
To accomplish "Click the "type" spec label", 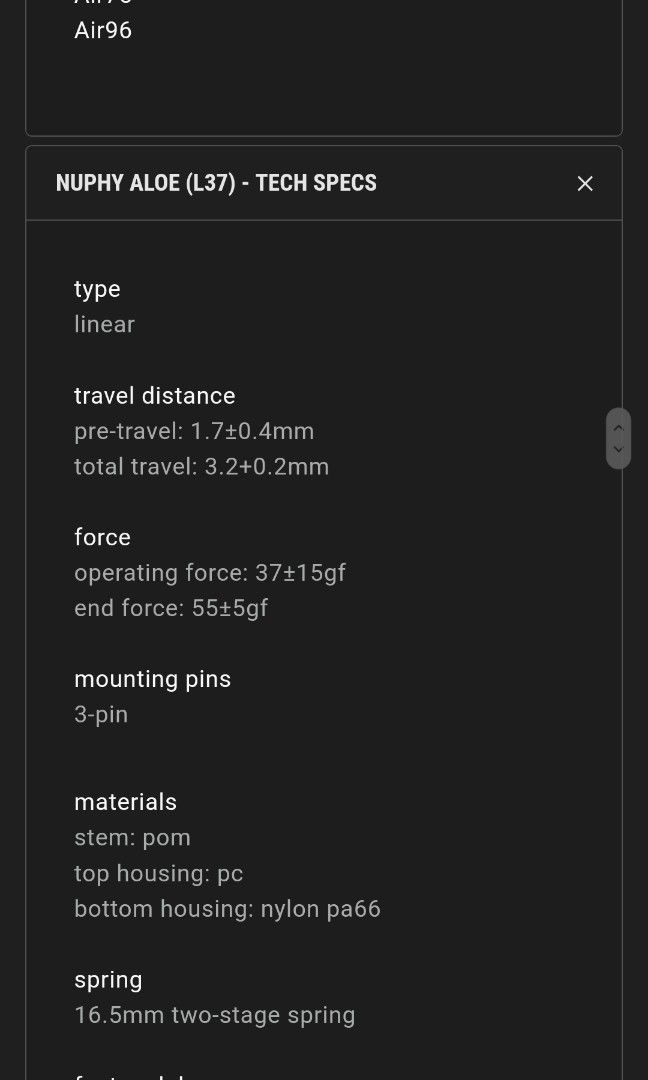I will click(x=97, y=289).
